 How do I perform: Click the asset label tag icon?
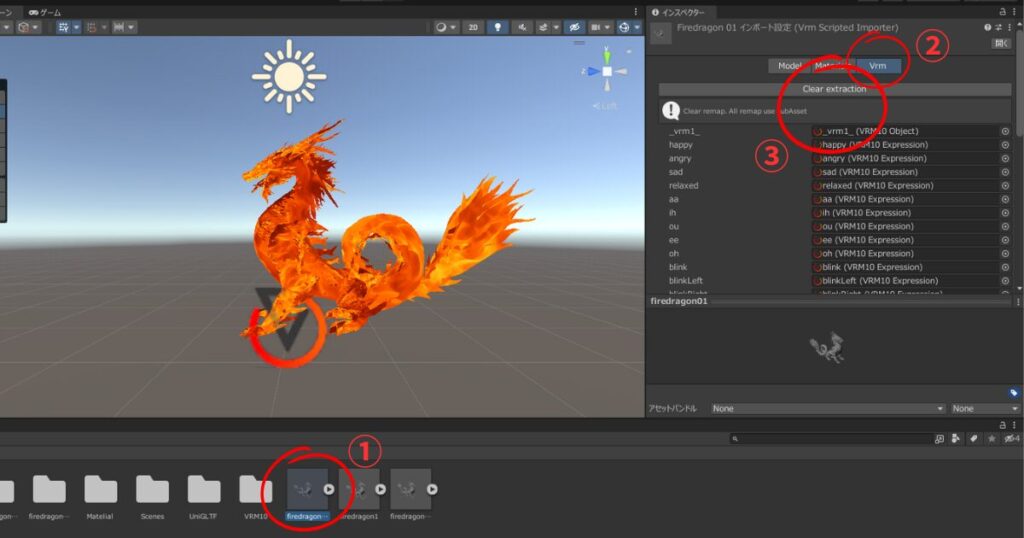1014,393
